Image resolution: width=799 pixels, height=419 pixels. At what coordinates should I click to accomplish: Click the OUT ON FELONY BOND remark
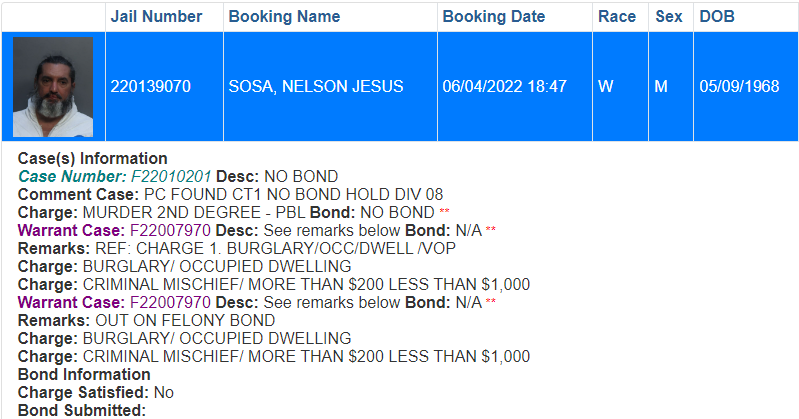coord(185,321)
